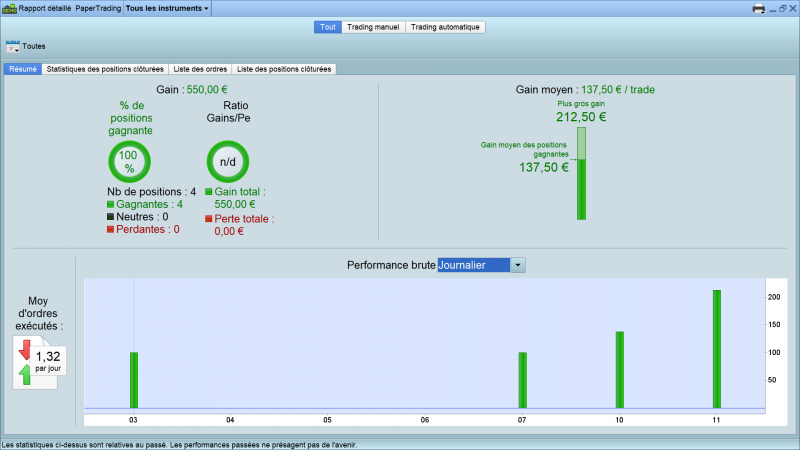Expand the Journalier period combo box
800x450 pixels.
pyautogui.click(x=517, y=265)
